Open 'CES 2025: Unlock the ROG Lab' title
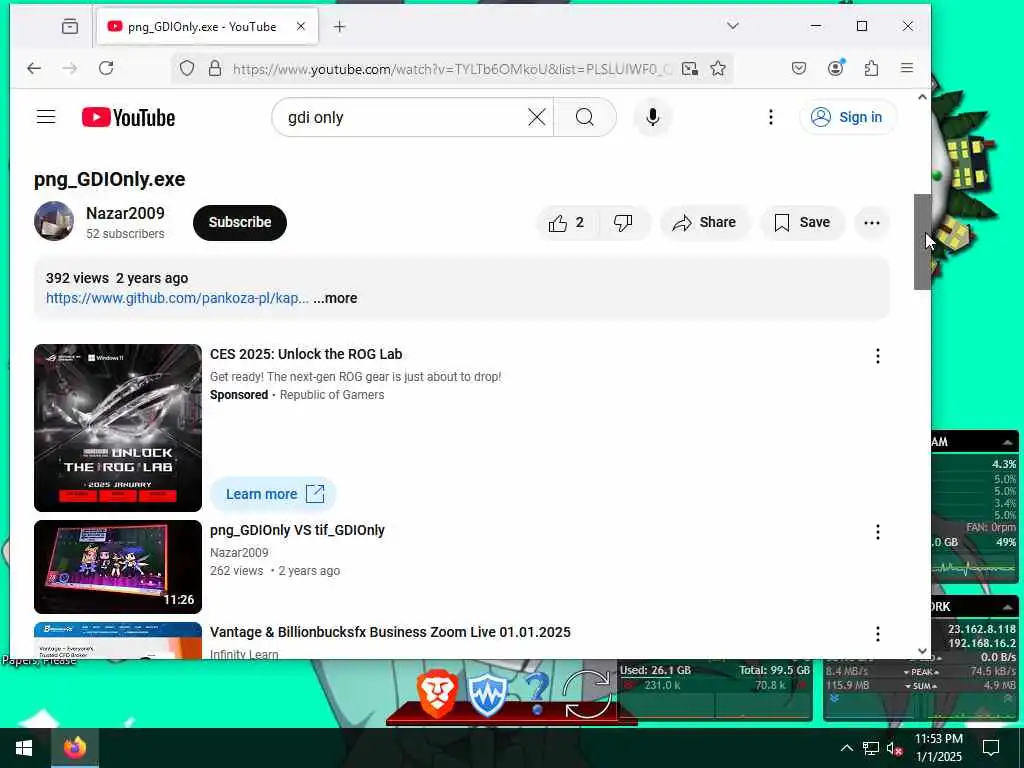This screenshot has width=1024, height=768. [306, 355]
